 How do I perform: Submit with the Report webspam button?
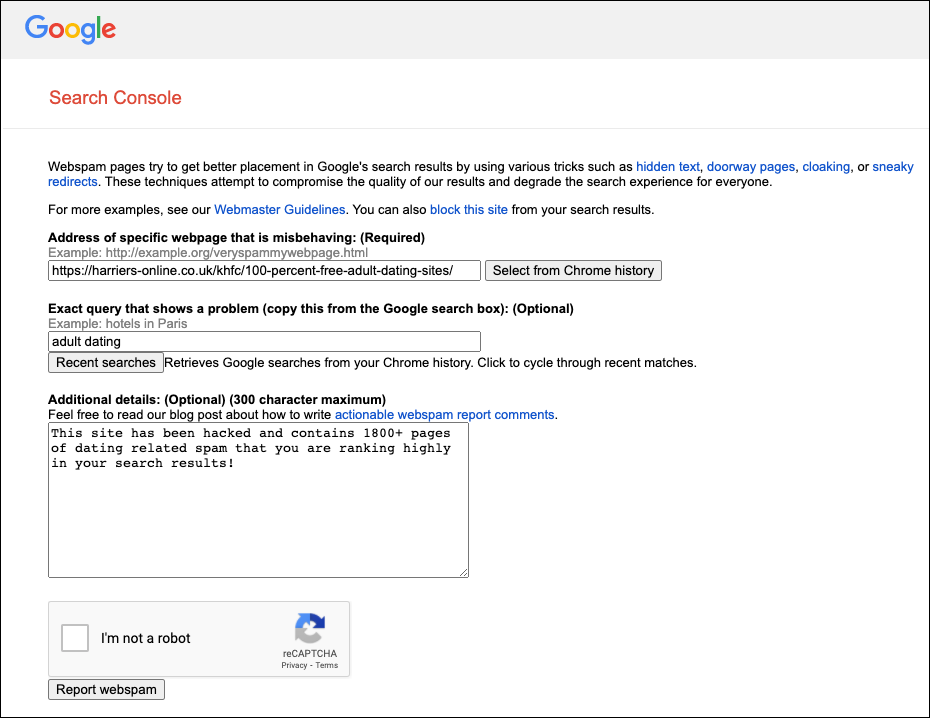point(106,690)
